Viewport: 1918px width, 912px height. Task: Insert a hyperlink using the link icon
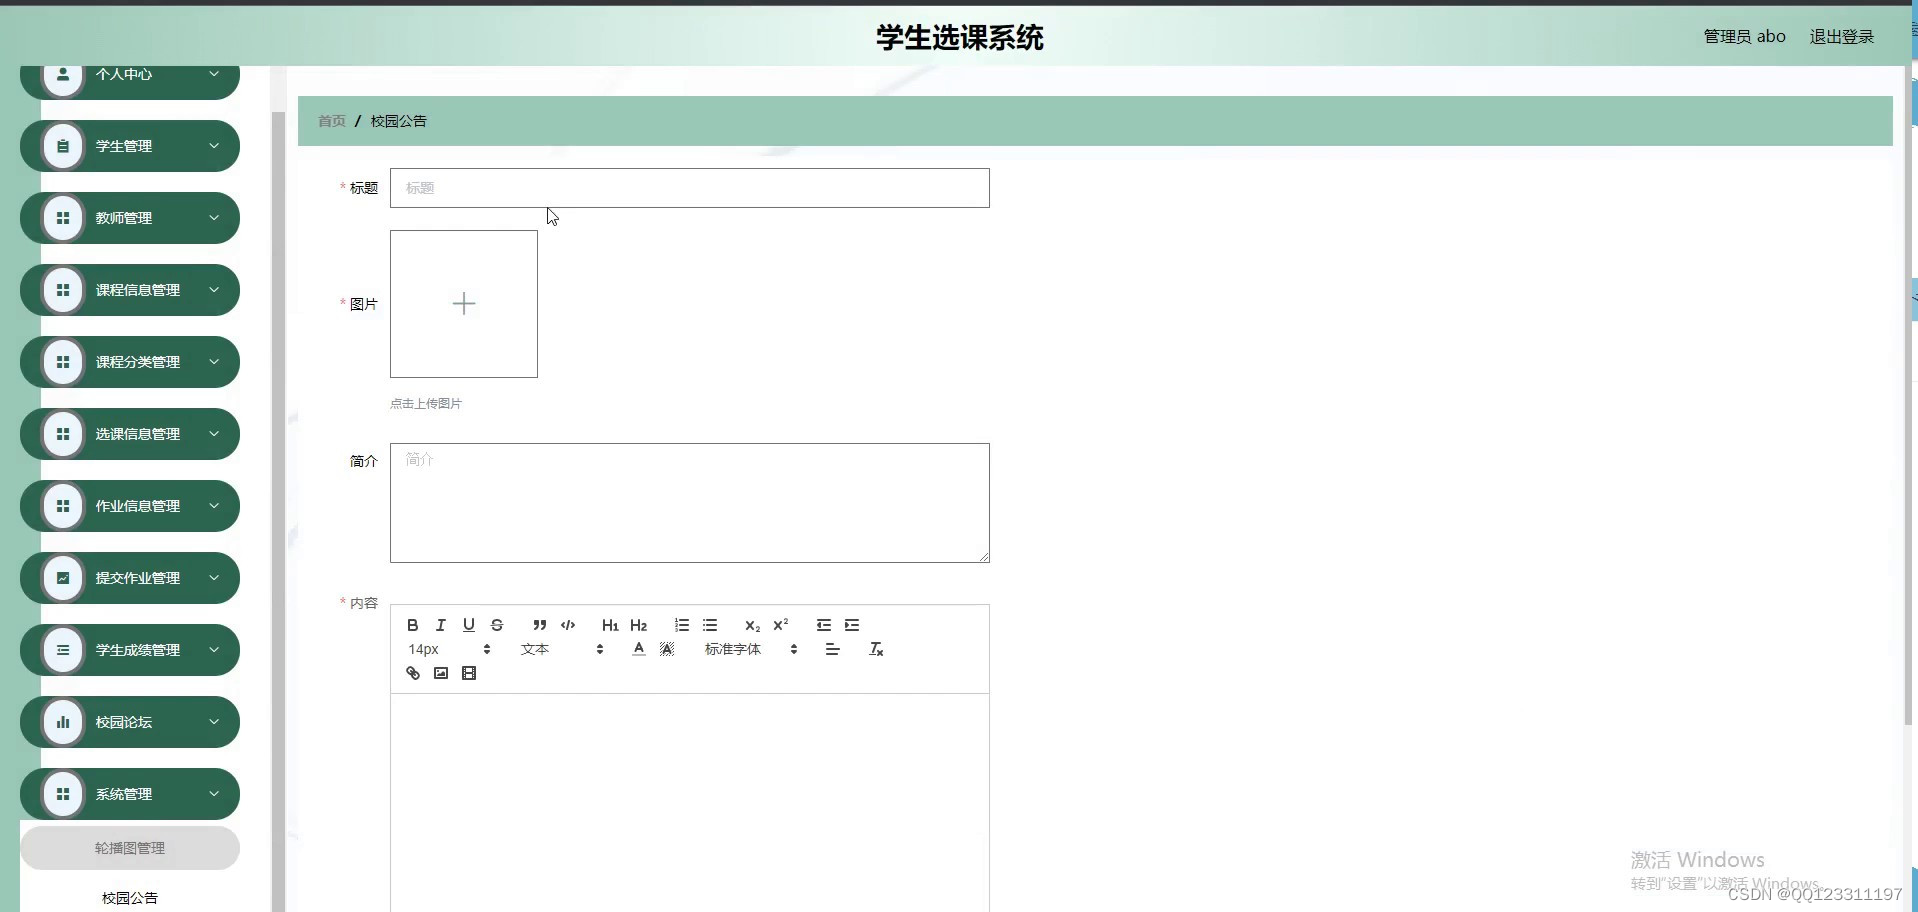tap(412, 673)
